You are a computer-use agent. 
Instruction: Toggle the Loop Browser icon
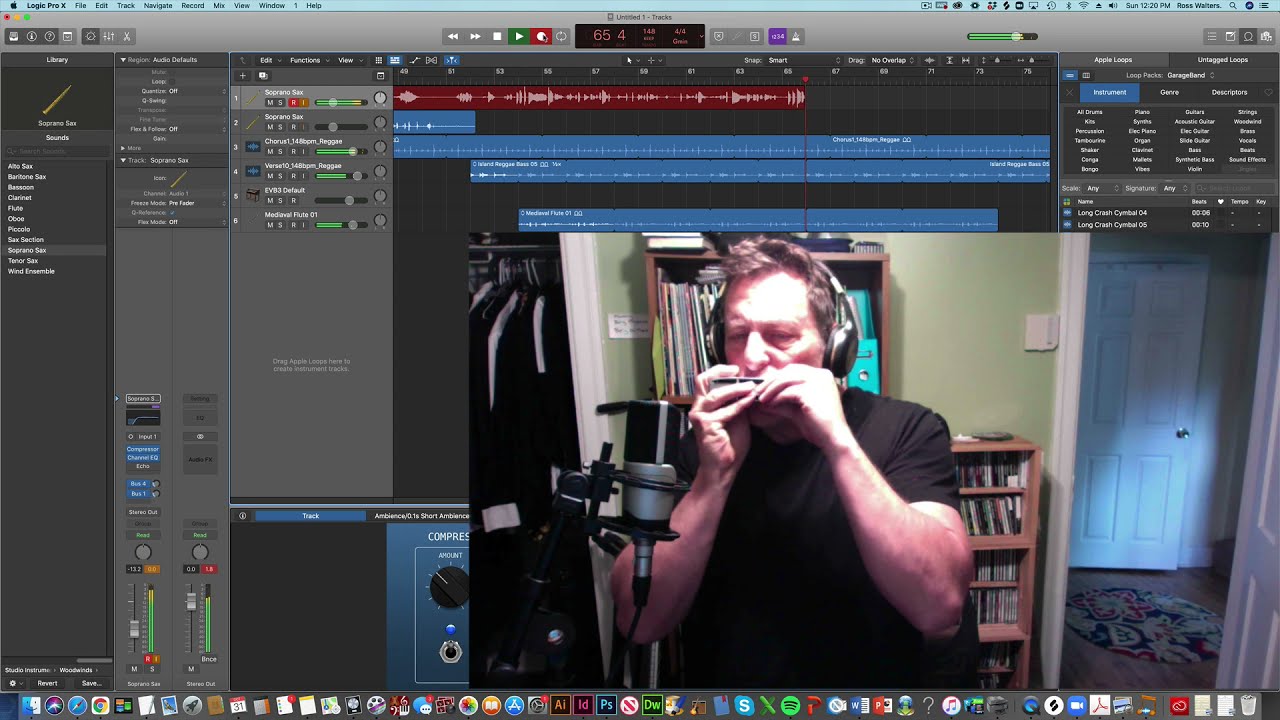pyautogui.click(x=1248, y=36)
